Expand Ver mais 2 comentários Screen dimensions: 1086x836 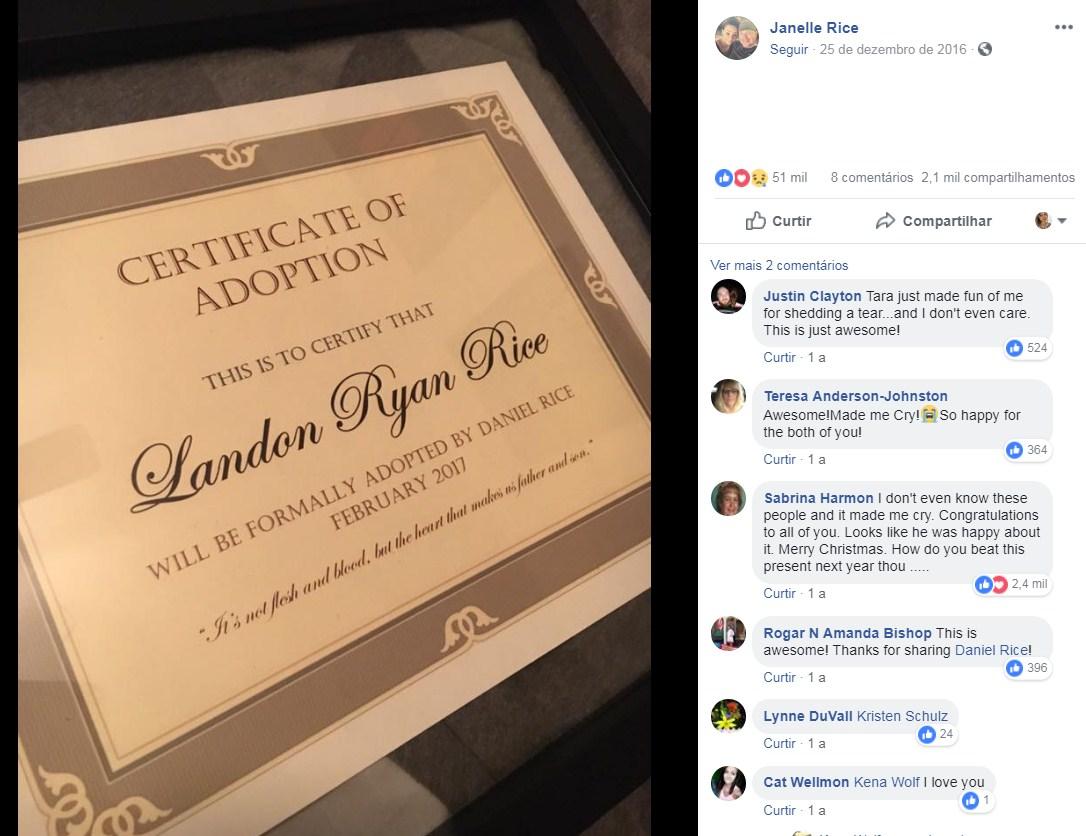click(778, 265)
